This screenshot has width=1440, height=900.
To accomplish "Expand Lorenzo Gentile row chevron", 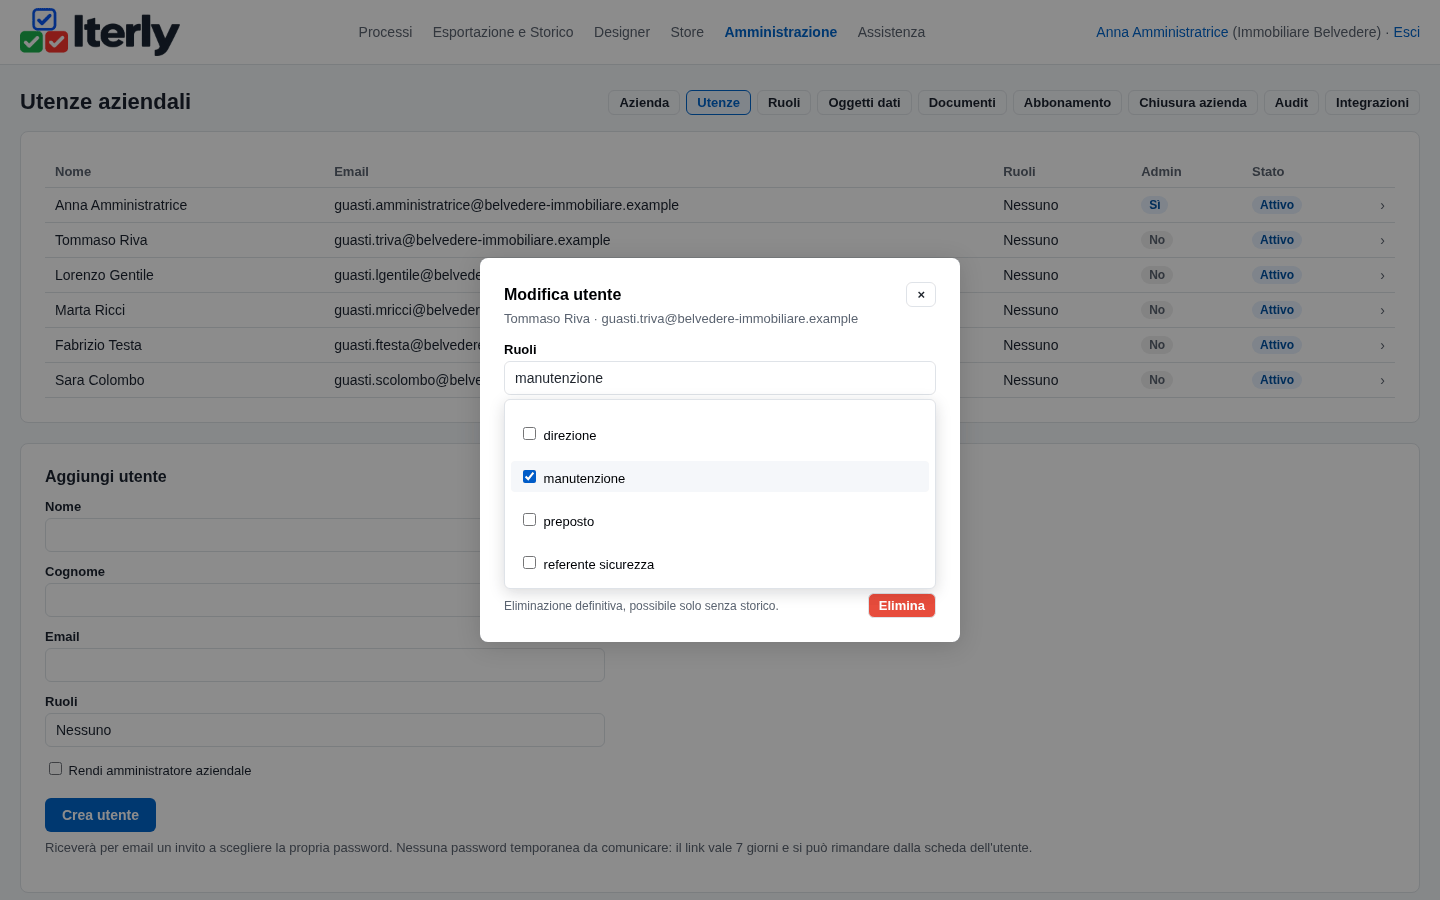I will tap(1382, 275).
